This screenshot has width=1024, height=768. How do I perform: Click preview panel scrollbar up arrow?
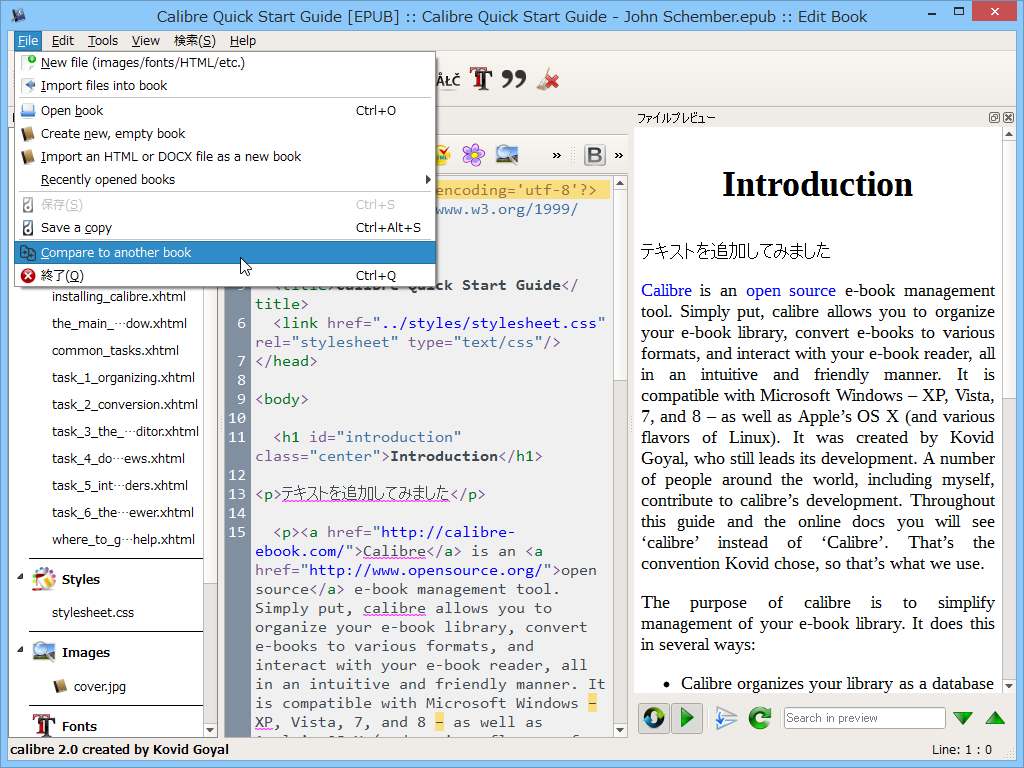(x=1009, y=134)
